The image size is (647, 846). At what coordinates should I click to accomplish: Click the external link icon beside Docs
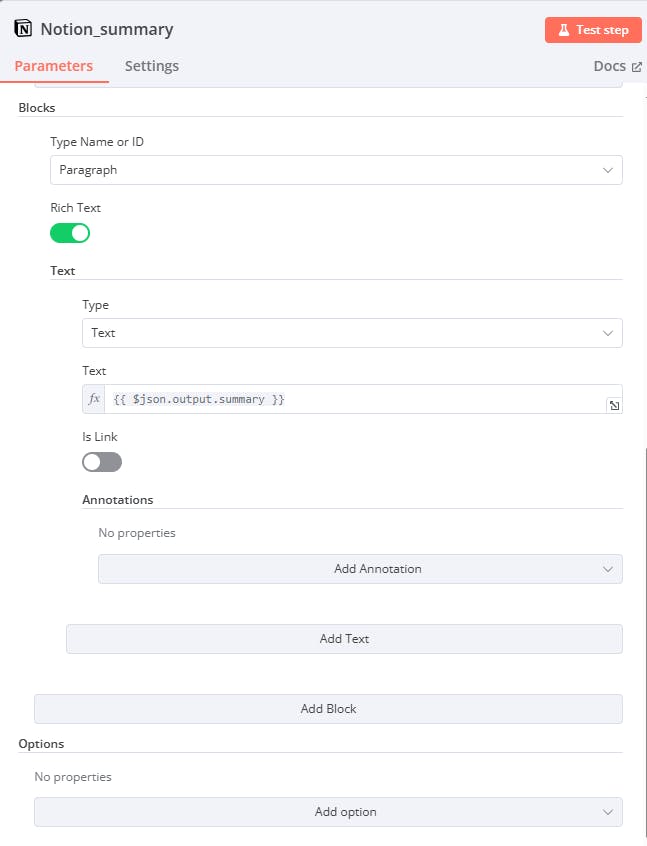pos(637,67)
